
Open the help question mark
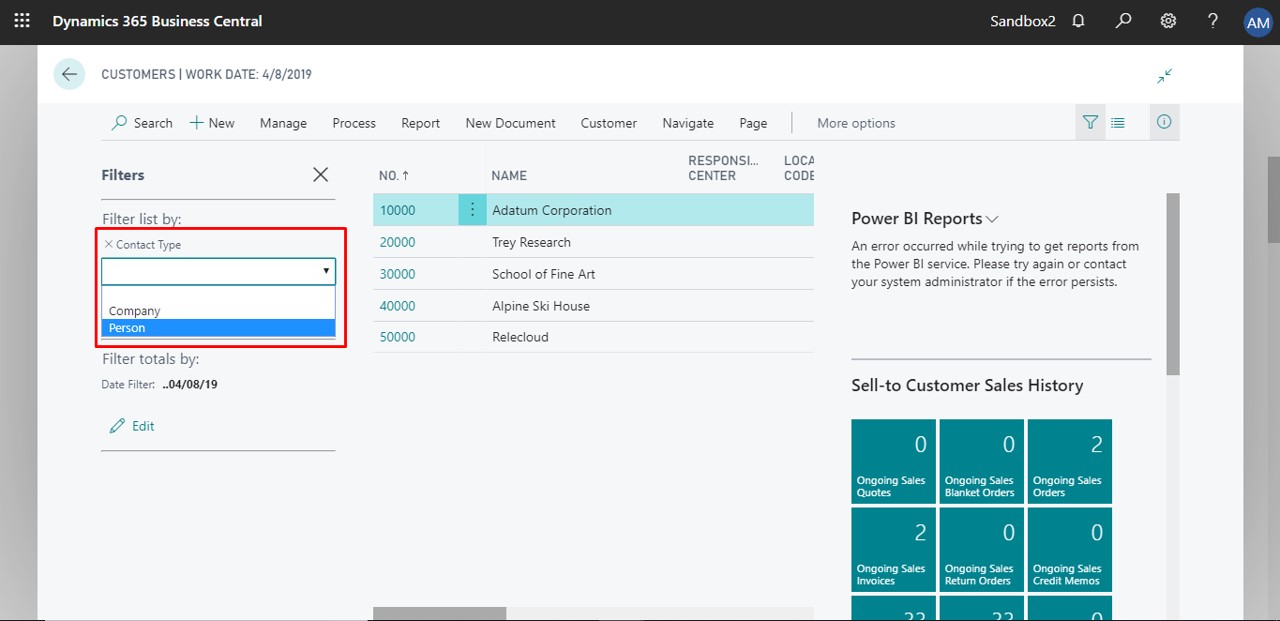tap(1213, 20)
